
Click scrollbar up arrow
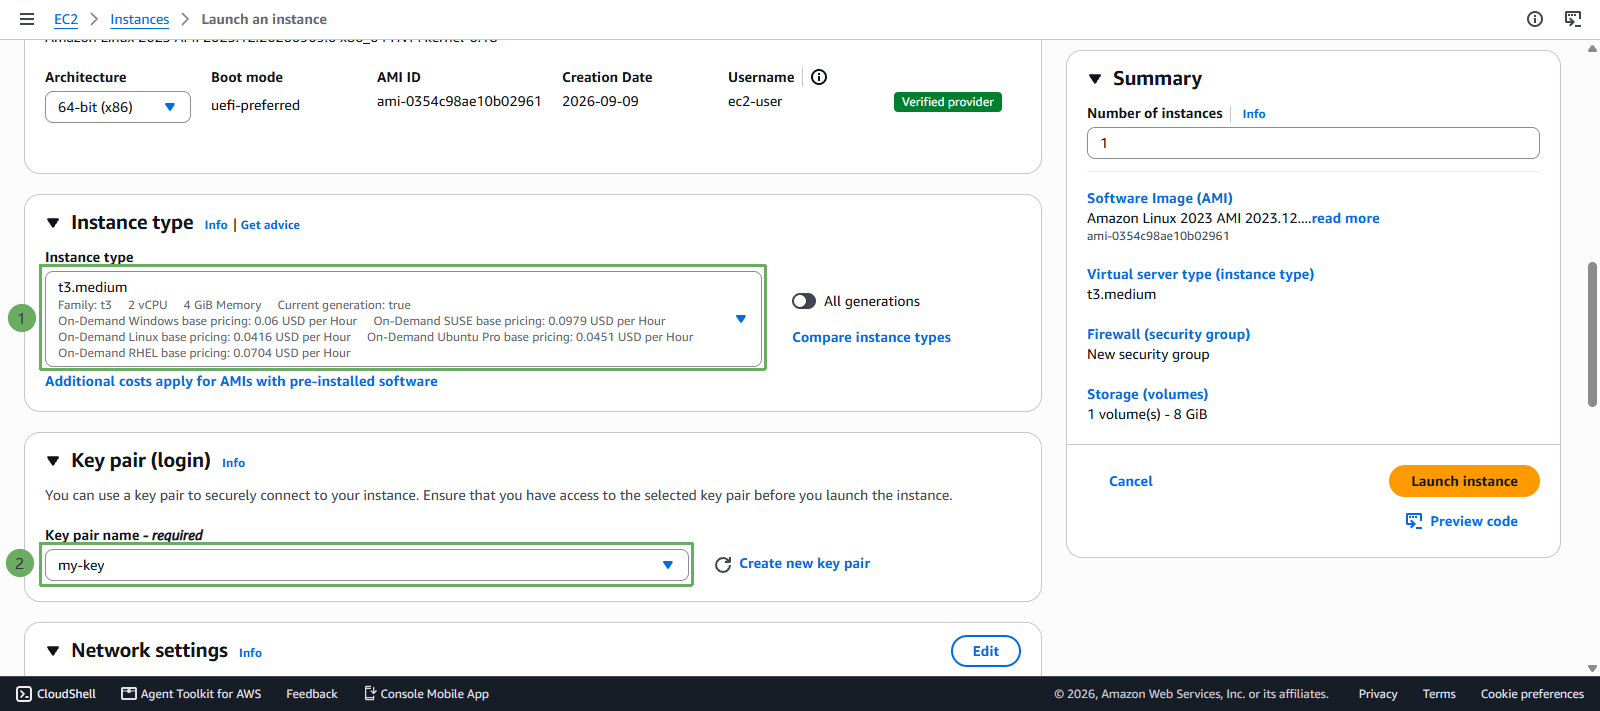pos(1592,48)
